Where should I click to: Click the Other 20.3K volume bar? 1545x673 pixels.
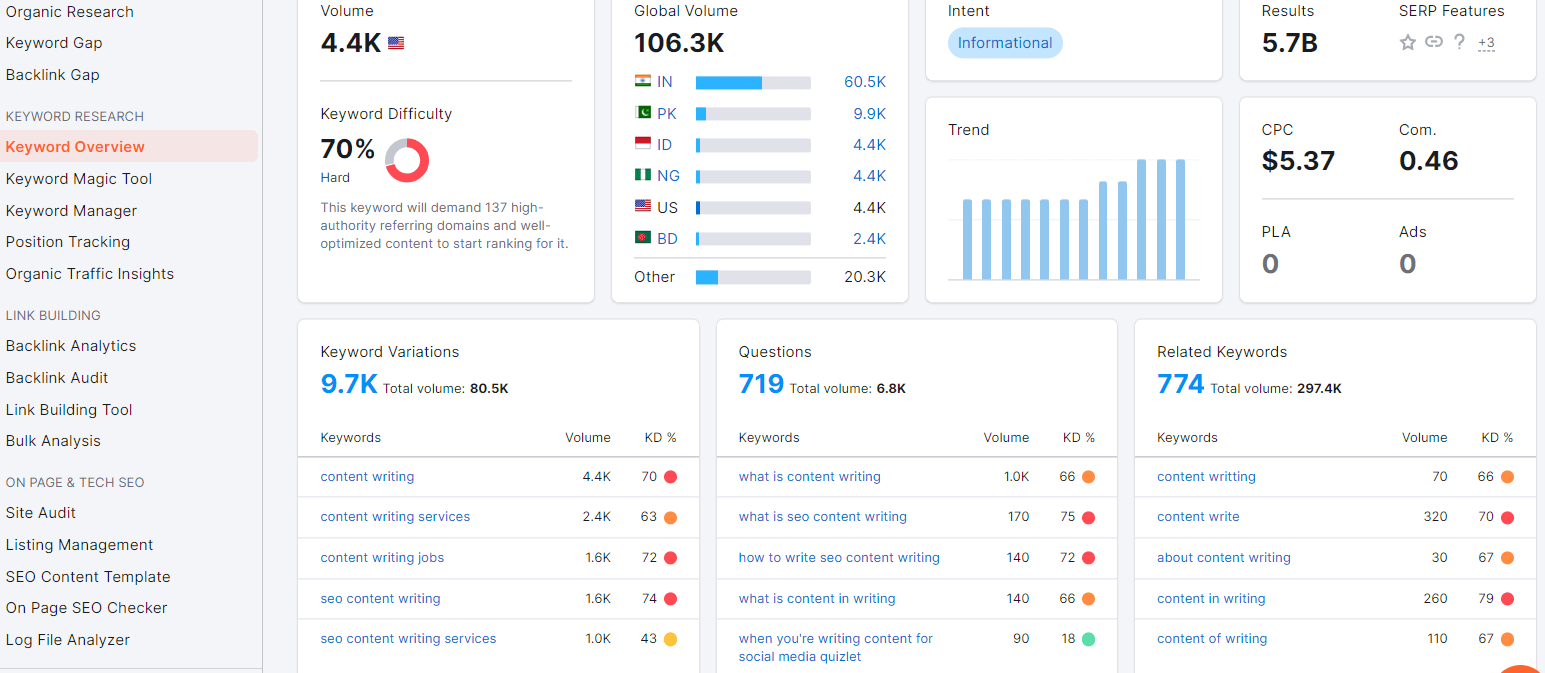pos(753,277)
